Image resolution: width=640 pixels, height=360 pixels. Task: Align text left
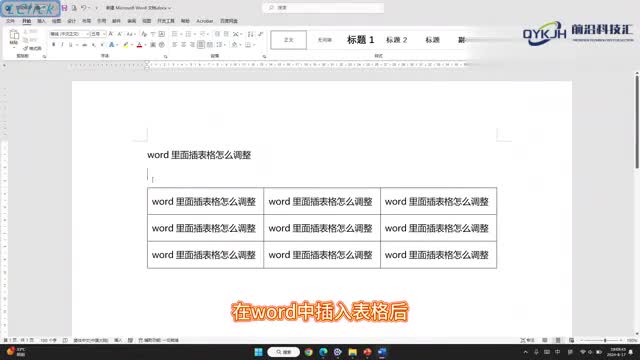pos(175,44)
